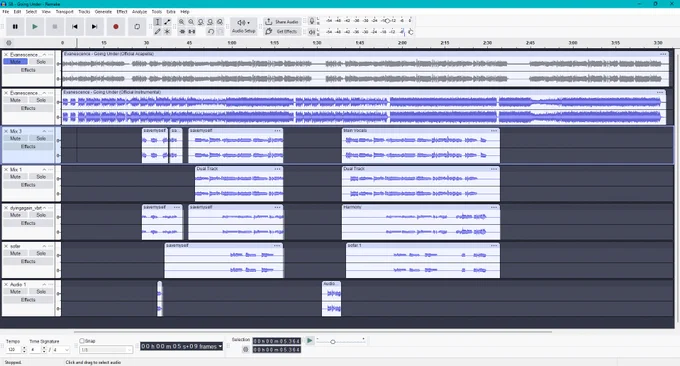Open Effects for the Mix 3 track
The width and height of the screenshot is (680, 366).
28,147
